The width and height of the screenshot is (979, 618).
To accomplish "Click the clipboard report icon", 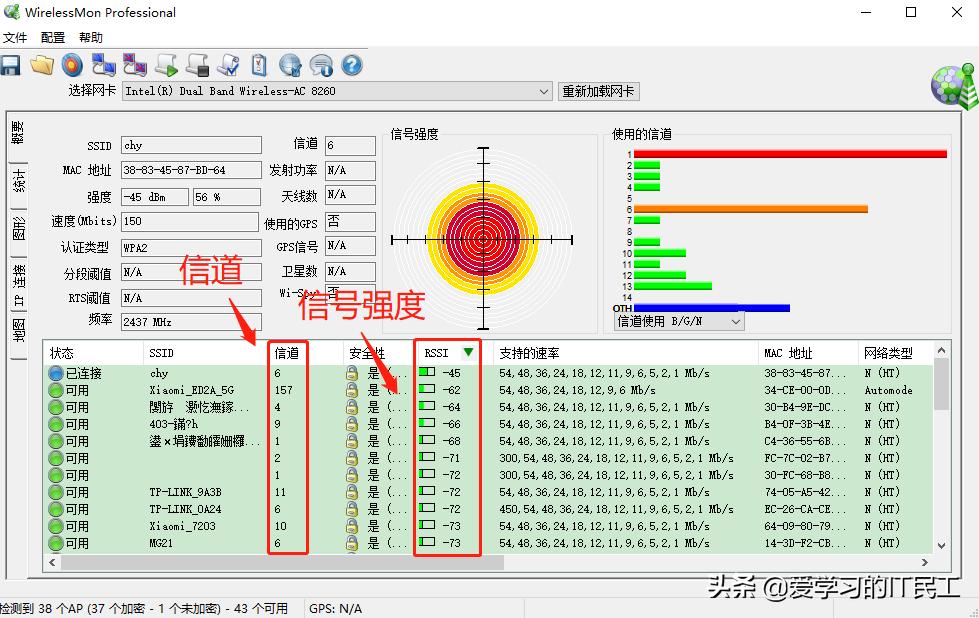I will click(259, 64).
